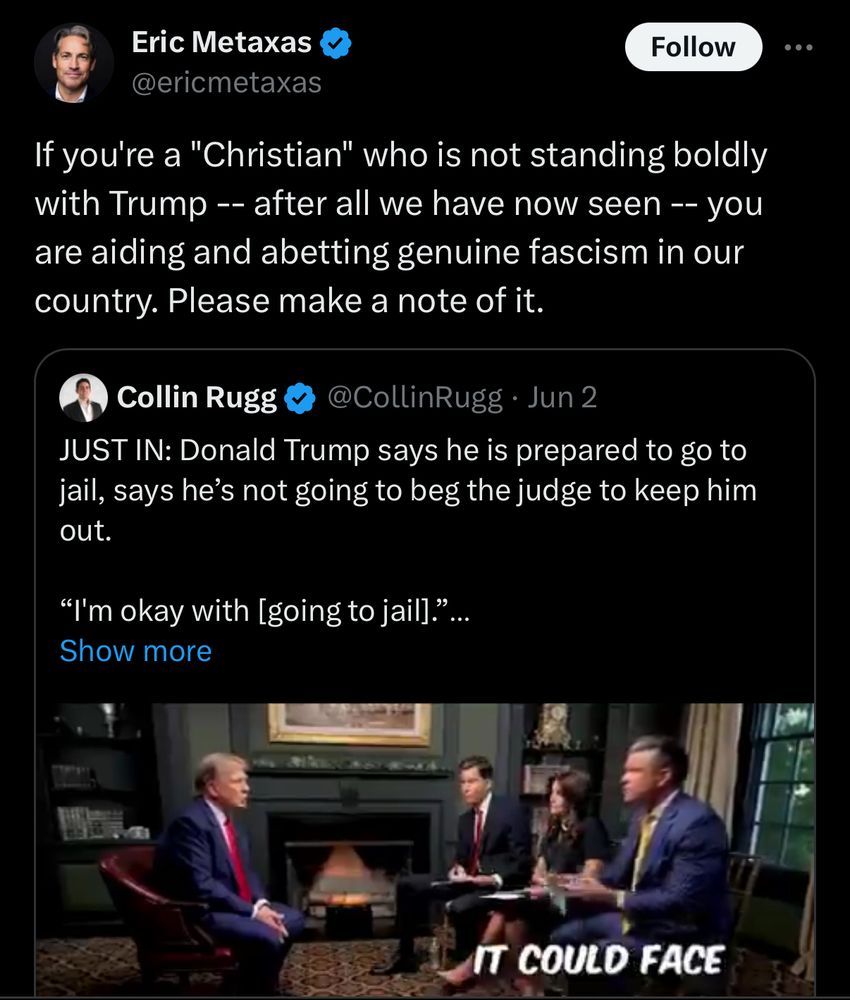Click Collin Rugg's blue verified checkmark
Viewport: 850px width, 1000px height.
click(298, 399)
